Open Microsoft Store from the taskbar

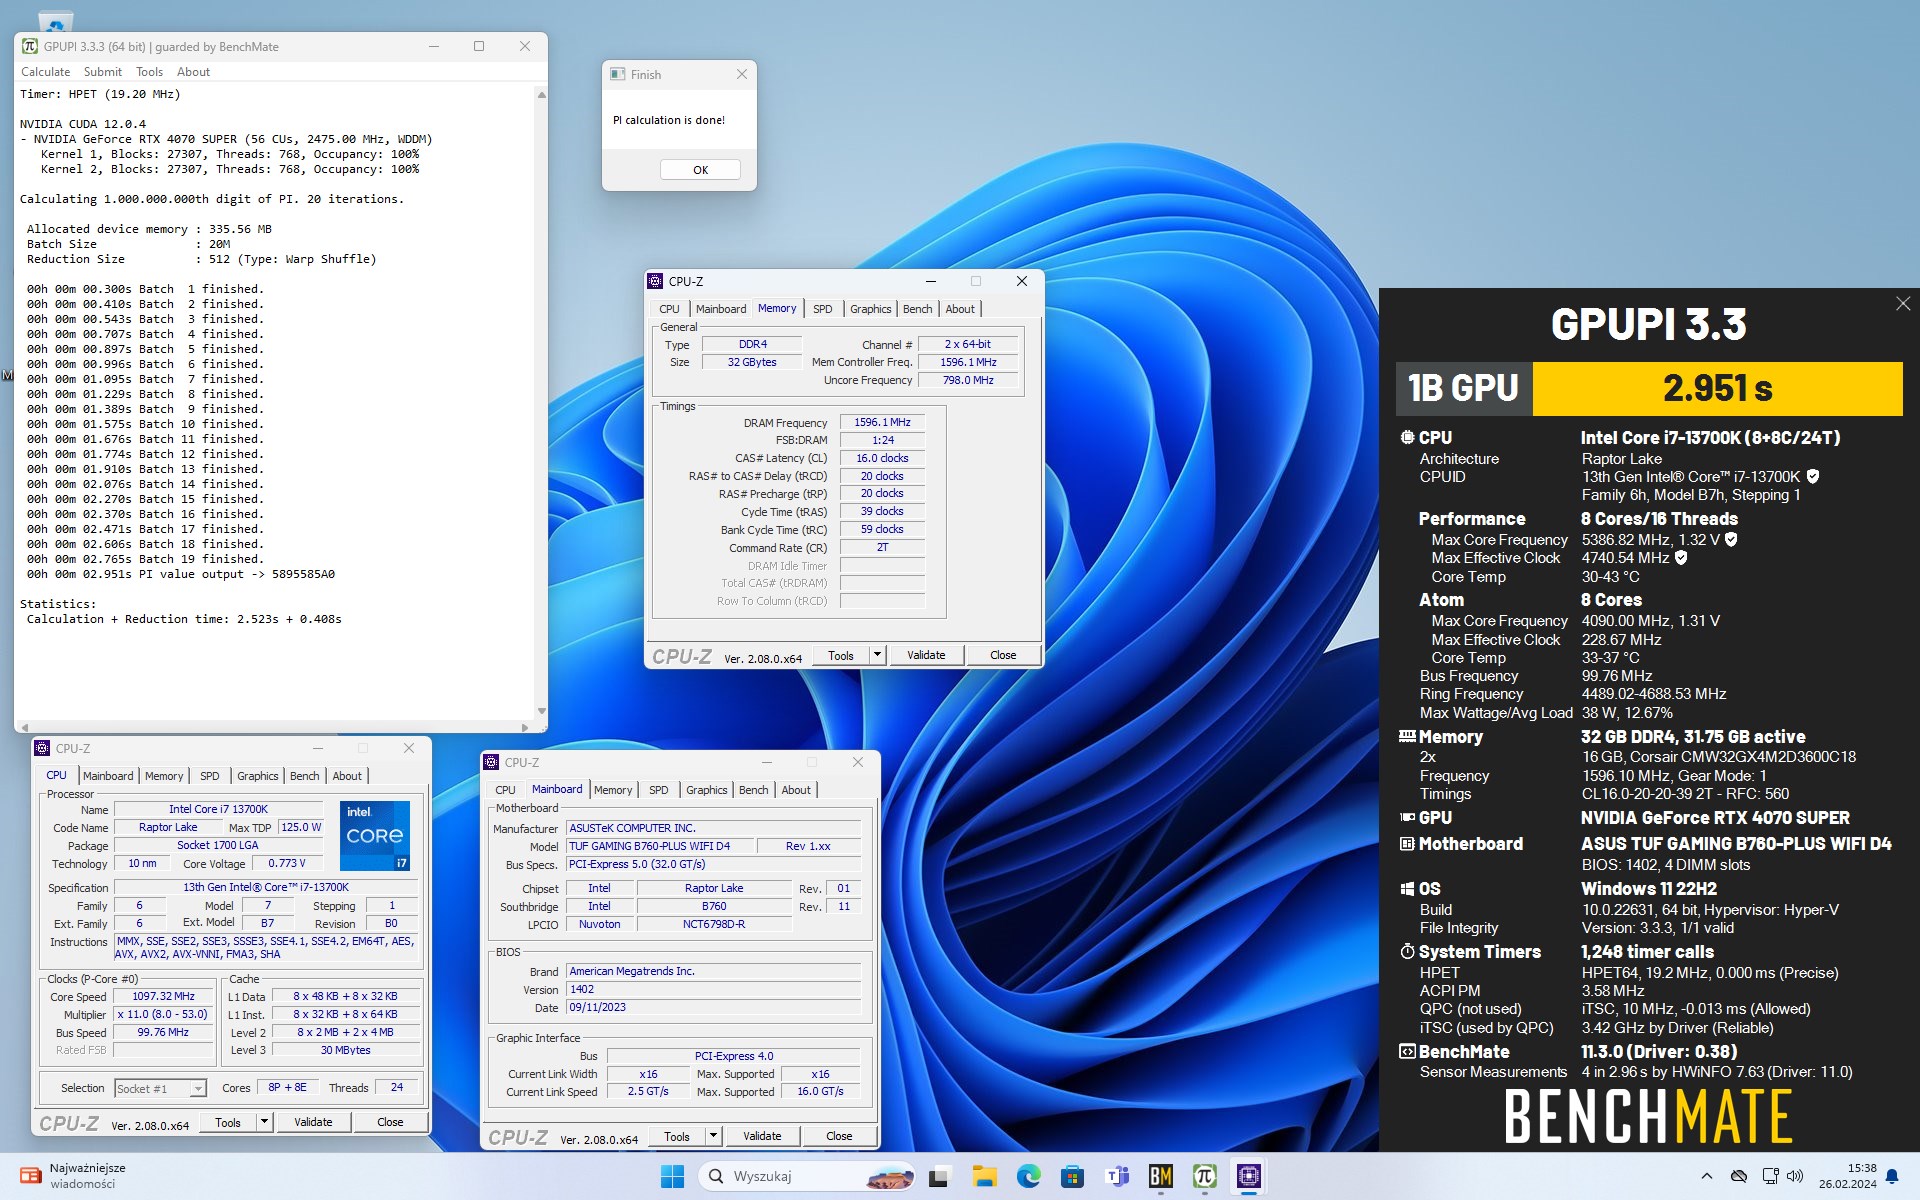pyautogui.click(x=1072, y=1176)
